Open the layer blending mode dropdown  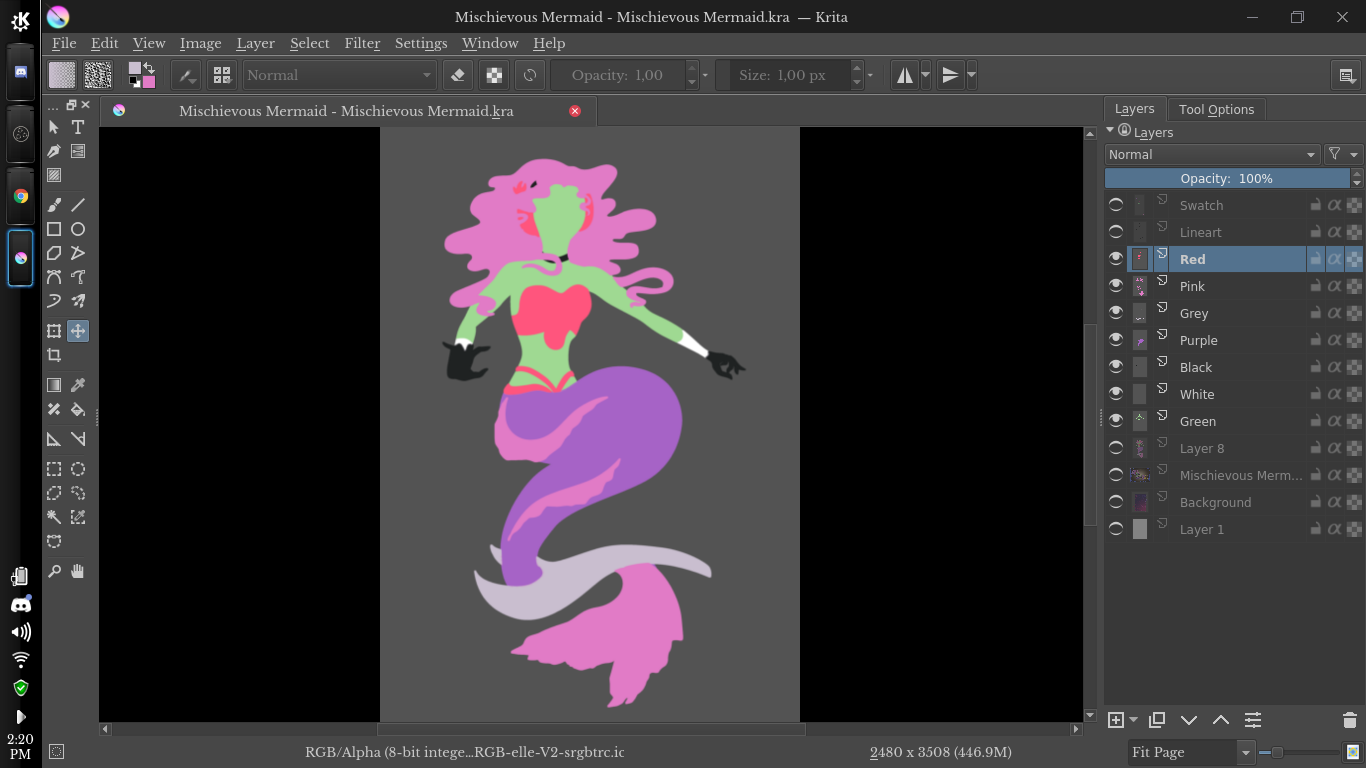tap(1212, 154)
